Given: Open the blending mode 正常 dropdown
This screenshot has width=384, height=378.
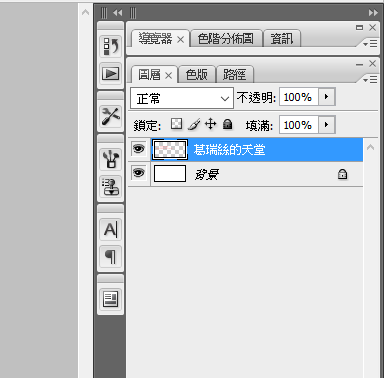Looking at the screenshot, I should (182, 98).
